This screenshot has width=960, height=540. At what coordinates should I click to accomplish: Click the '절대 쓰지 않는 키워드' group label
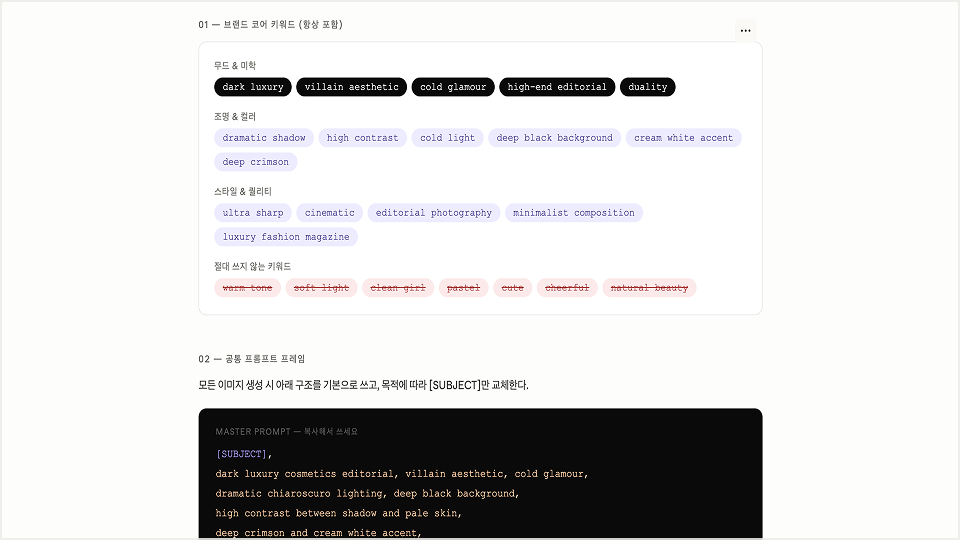tap(252, 266)
